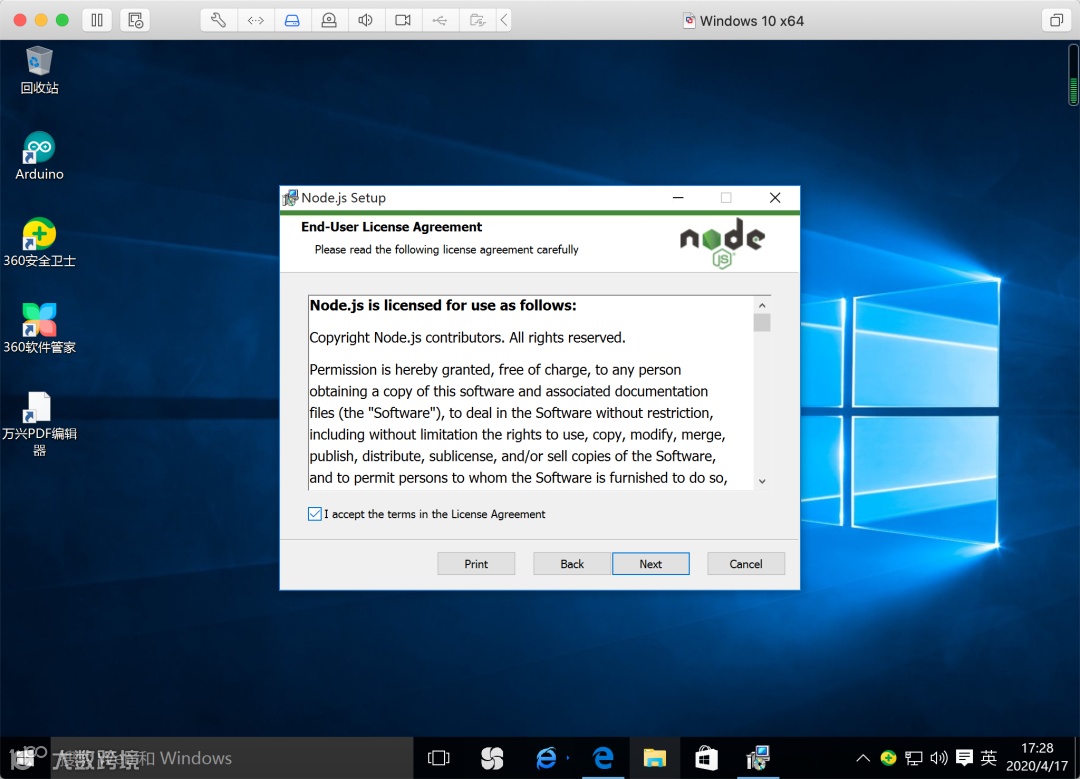Click the network adapter arrows icon
Viewport: 1080px width, 779px height.
coord(256,20)
